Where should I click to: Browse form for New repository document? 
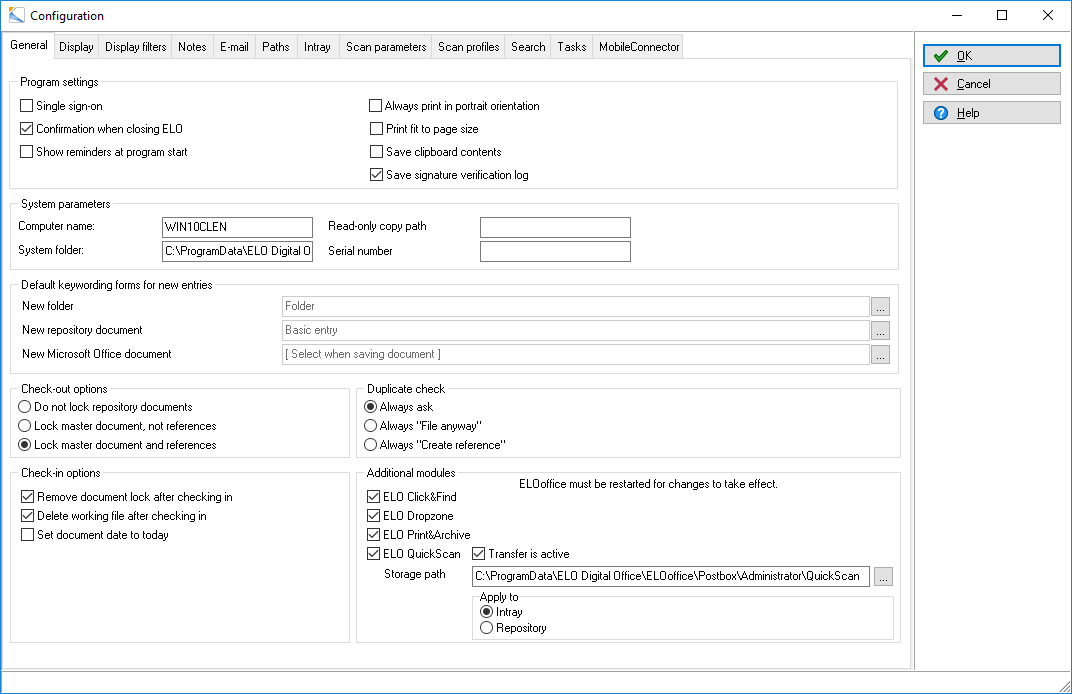[x=881, y=331]
